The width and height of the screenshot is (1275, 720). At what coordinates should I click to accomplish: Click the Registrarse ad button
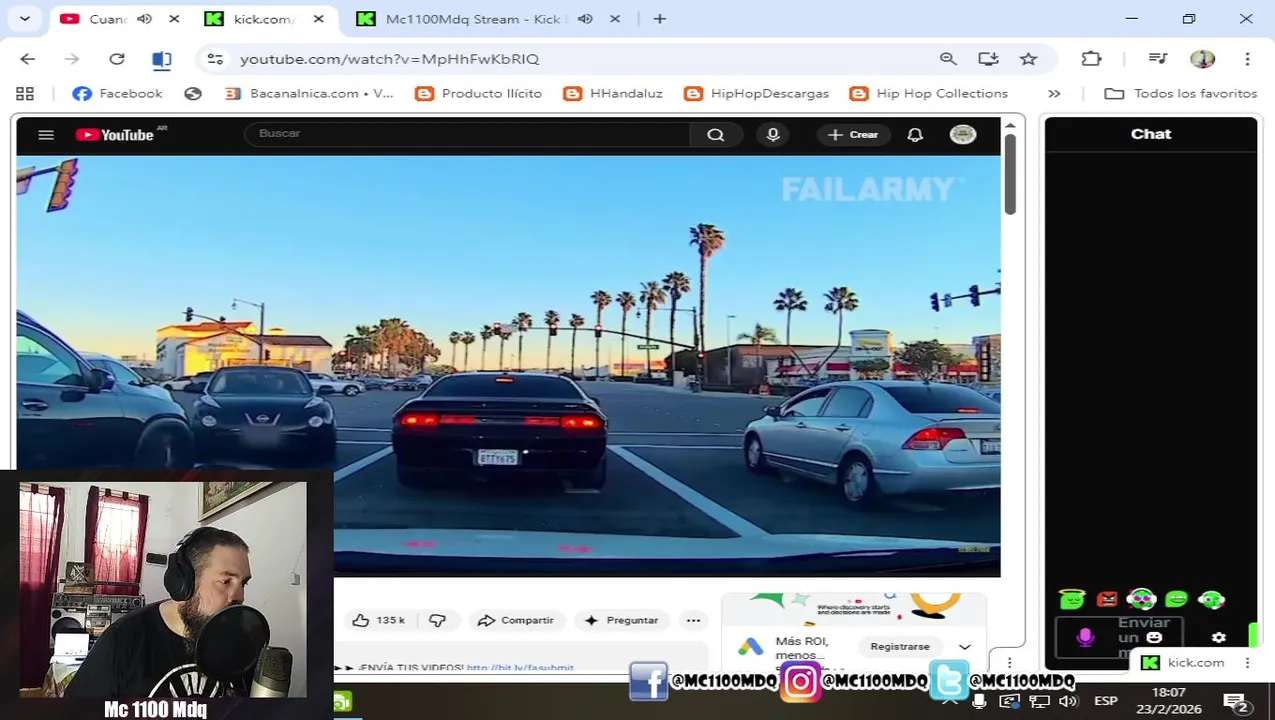[x=900, y=647]
